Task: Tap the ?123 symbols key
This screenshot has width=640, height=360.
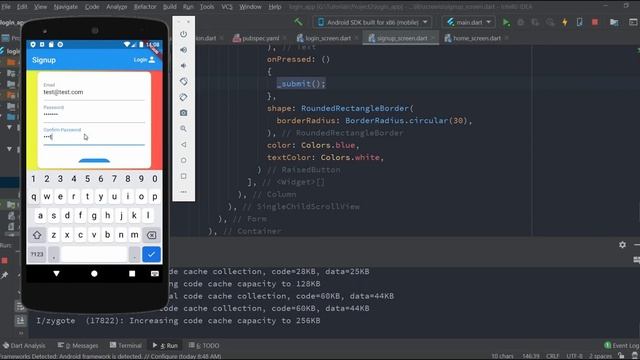Action: tap(37, 254)
